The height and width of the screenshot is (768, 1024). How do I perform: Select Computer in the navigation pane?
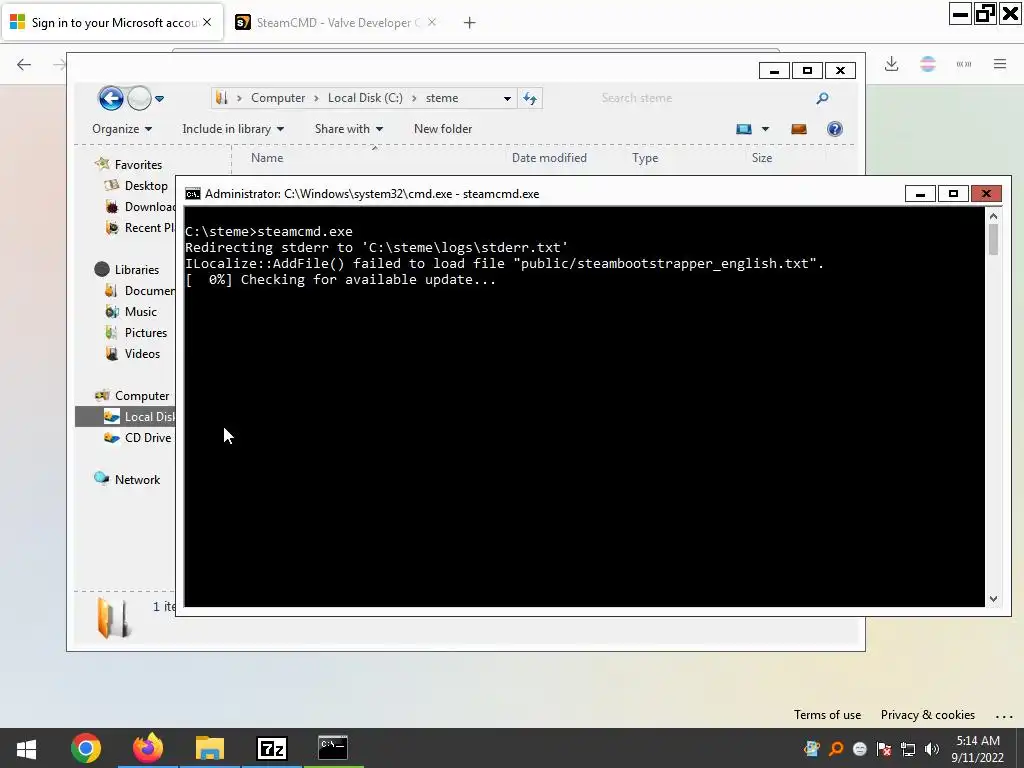click(142, 396)
